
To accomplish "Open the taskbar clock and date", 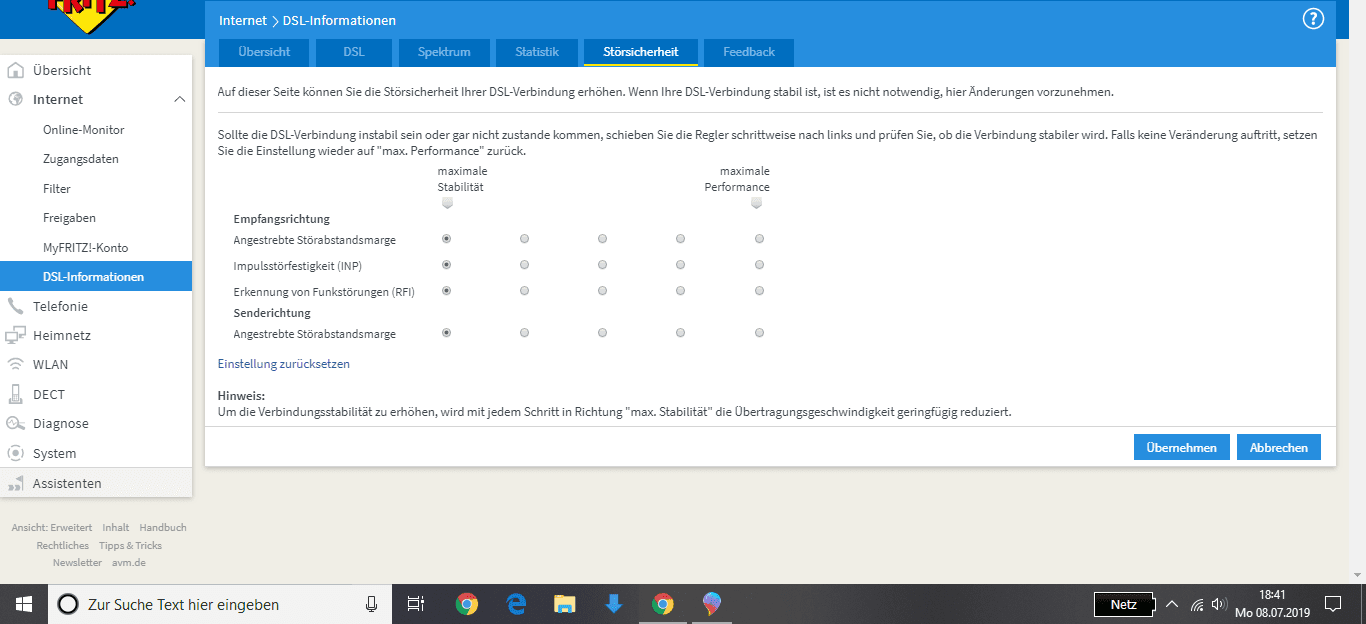I will (x=1272, y=604).
